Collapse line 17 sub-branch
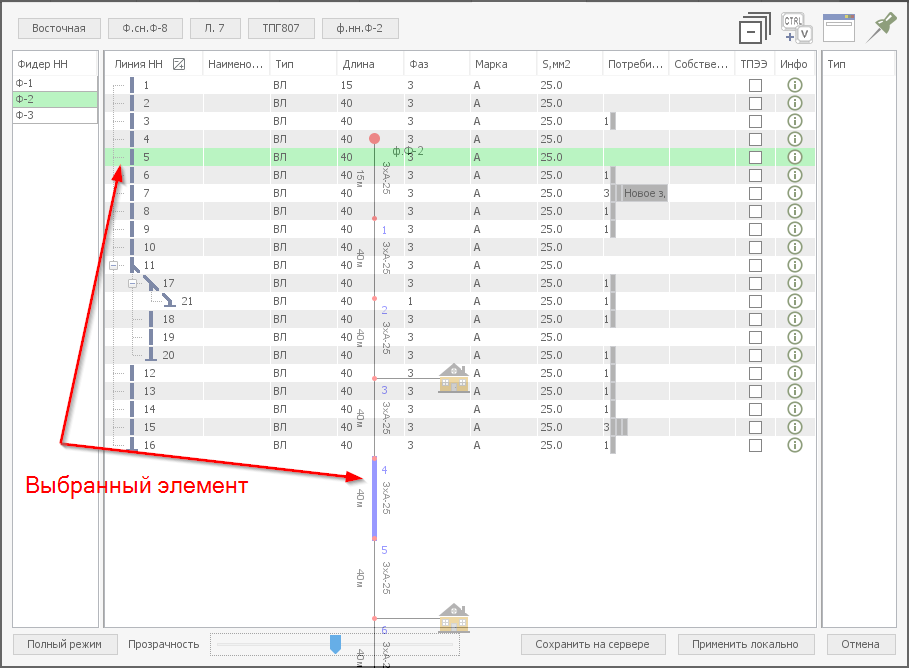 pyautogui.click(x=133, y=284)
